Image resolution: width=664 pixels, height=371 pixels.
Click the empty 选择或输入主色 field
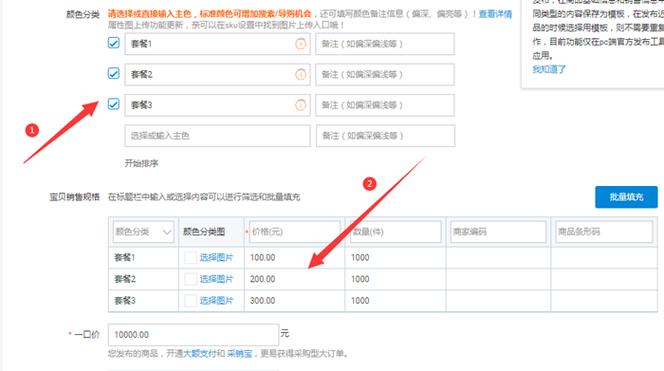(217, 136)
